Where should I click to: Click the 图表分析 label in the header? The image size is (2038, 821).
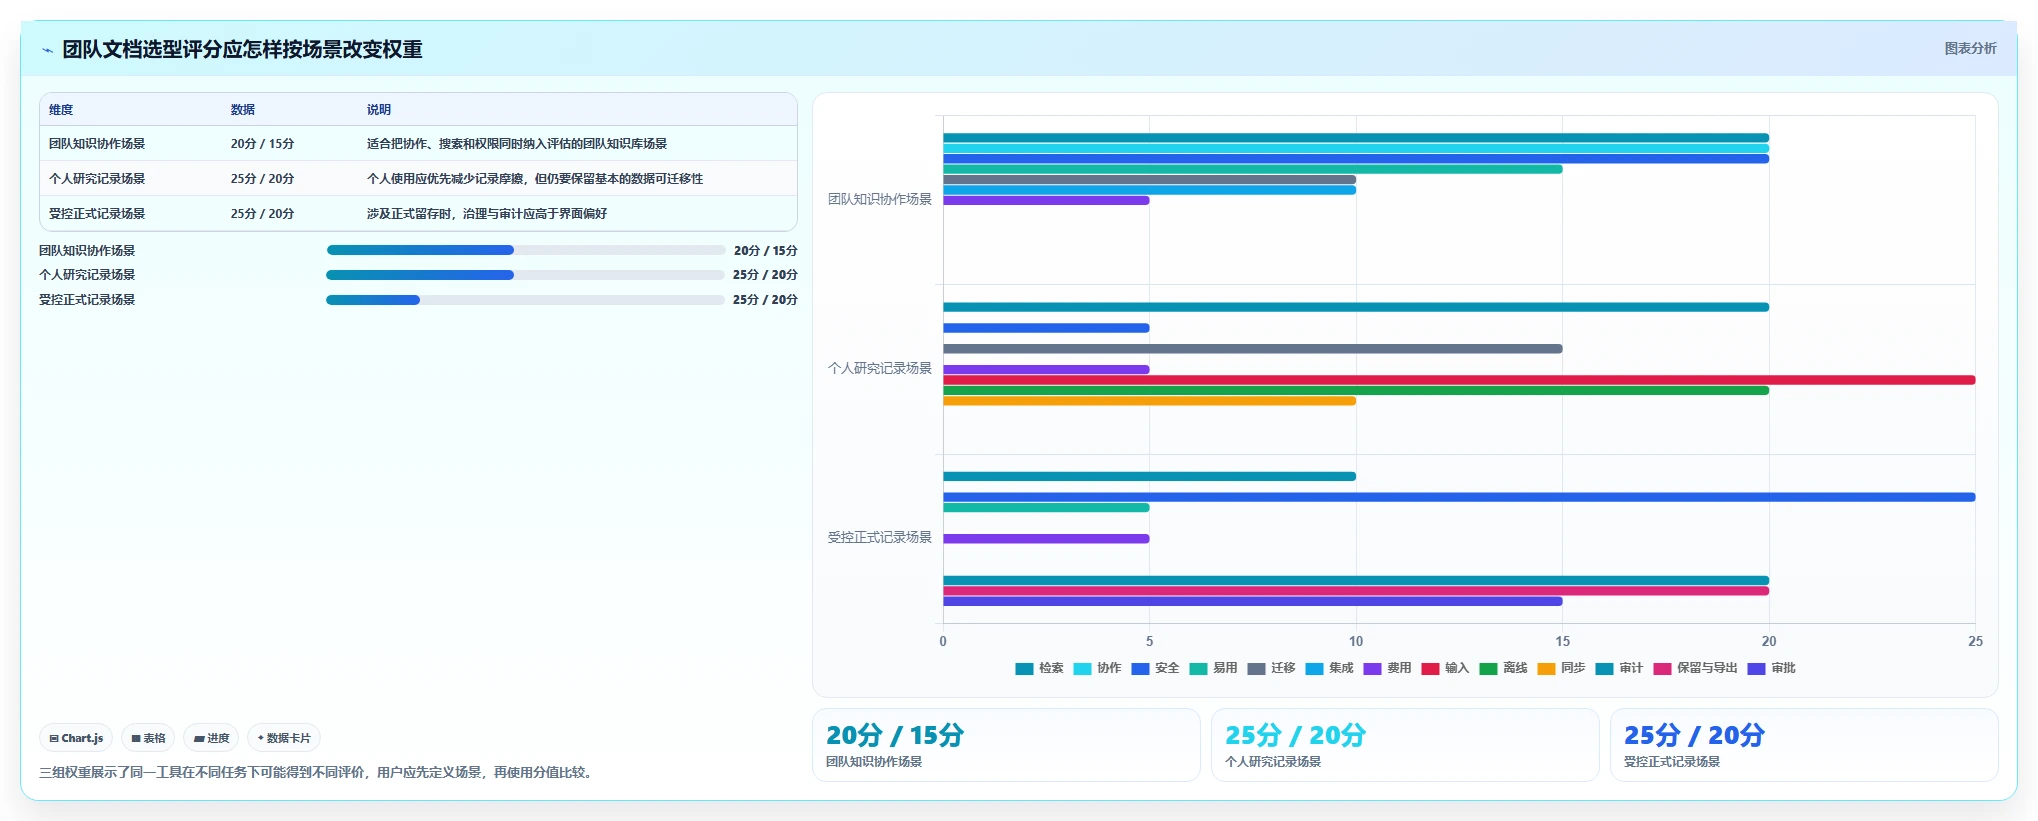1970,48
